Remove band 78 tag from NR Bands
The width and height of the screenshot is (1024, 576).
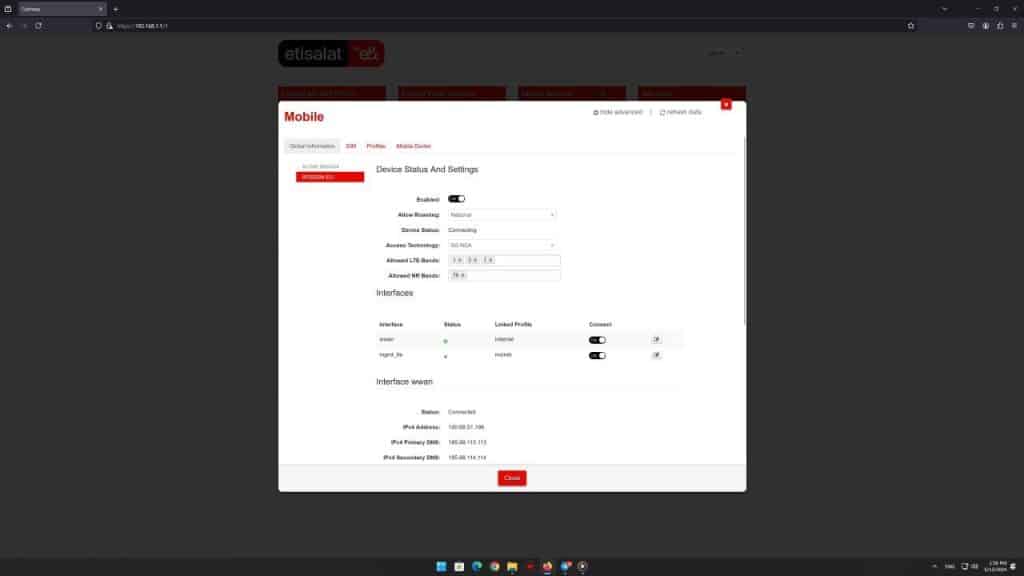[463, 276]
